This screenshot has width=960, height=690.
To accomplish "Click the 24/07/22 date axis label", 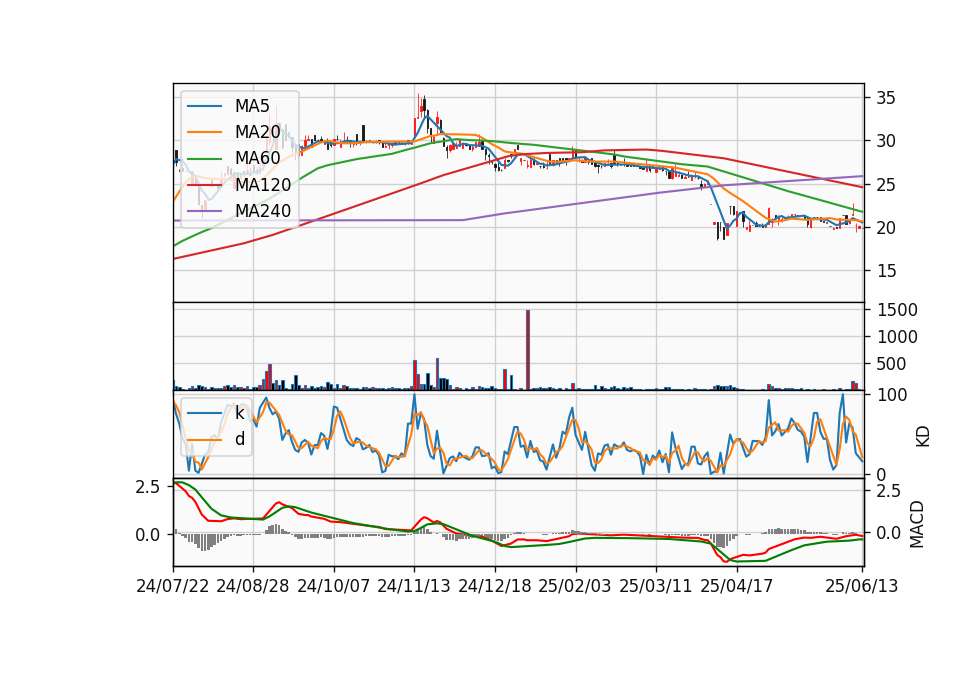I will pyautogui.click(x=173, y=586).
